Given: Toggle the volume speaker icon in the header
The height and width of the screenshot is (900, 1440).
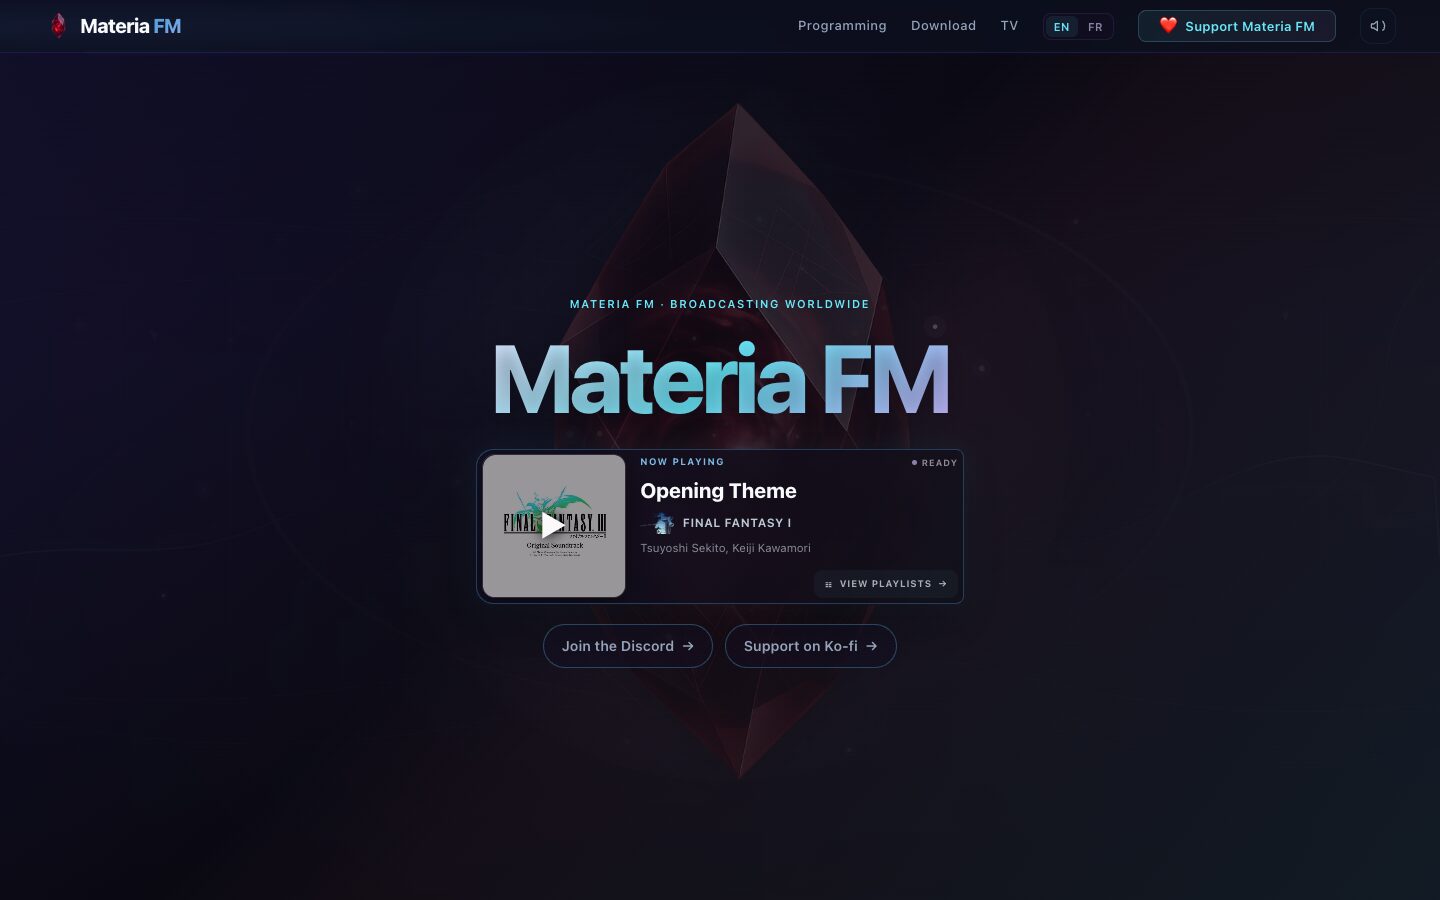Looking at the screenshot, I should 1378,26.
